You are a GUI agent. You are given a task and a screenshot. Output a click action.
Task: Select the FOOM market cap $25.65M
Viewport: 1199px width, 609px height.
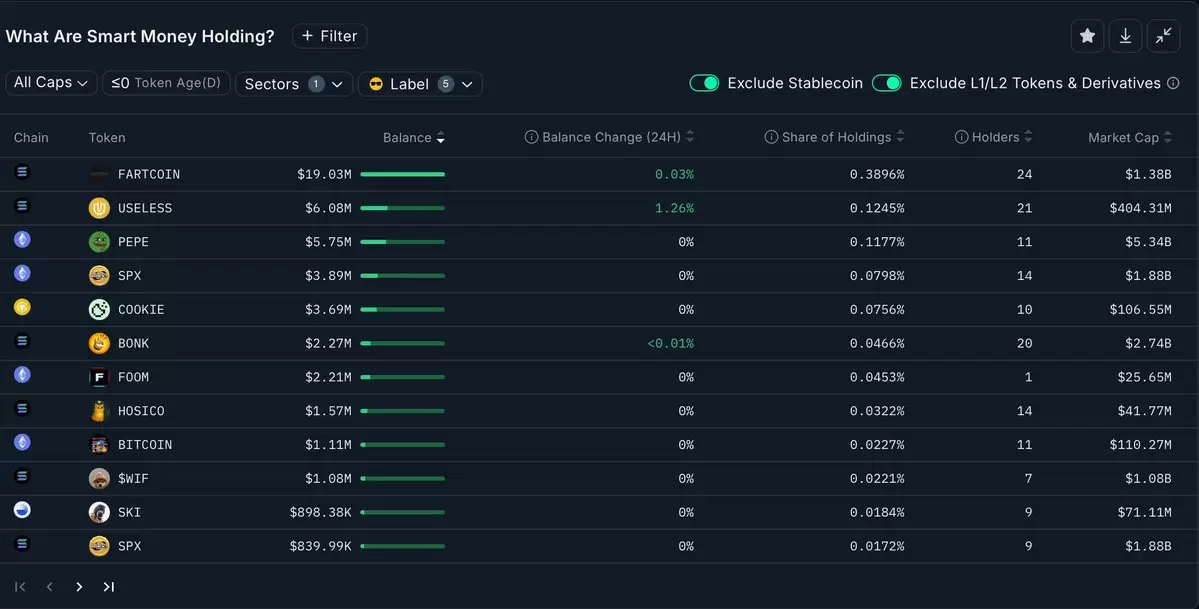click(1144, 377)
